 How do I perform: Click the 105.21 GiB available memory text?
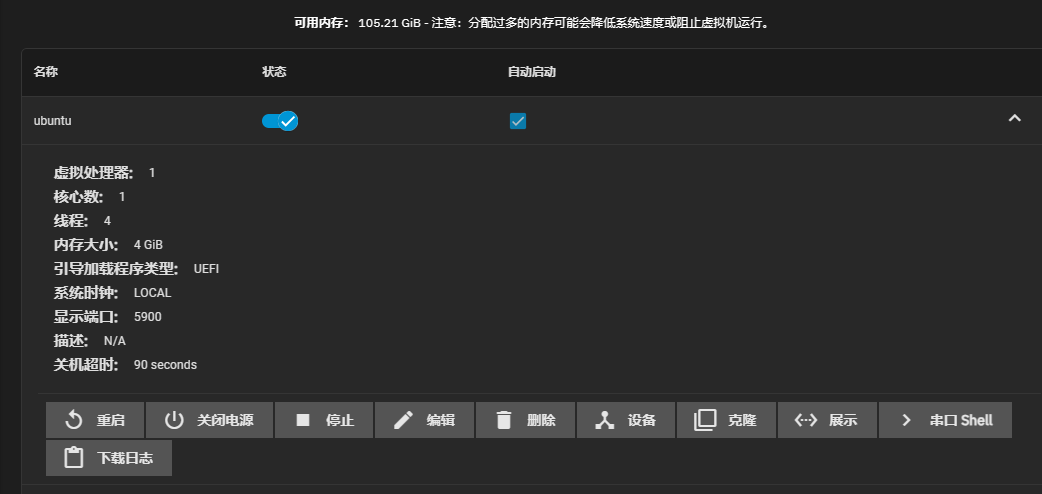point(389,23)
